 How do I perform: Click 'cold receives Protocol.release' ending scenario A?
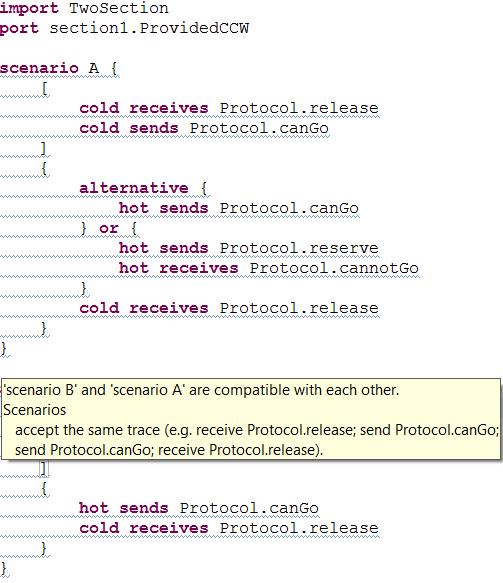click(x=229, y=308)
